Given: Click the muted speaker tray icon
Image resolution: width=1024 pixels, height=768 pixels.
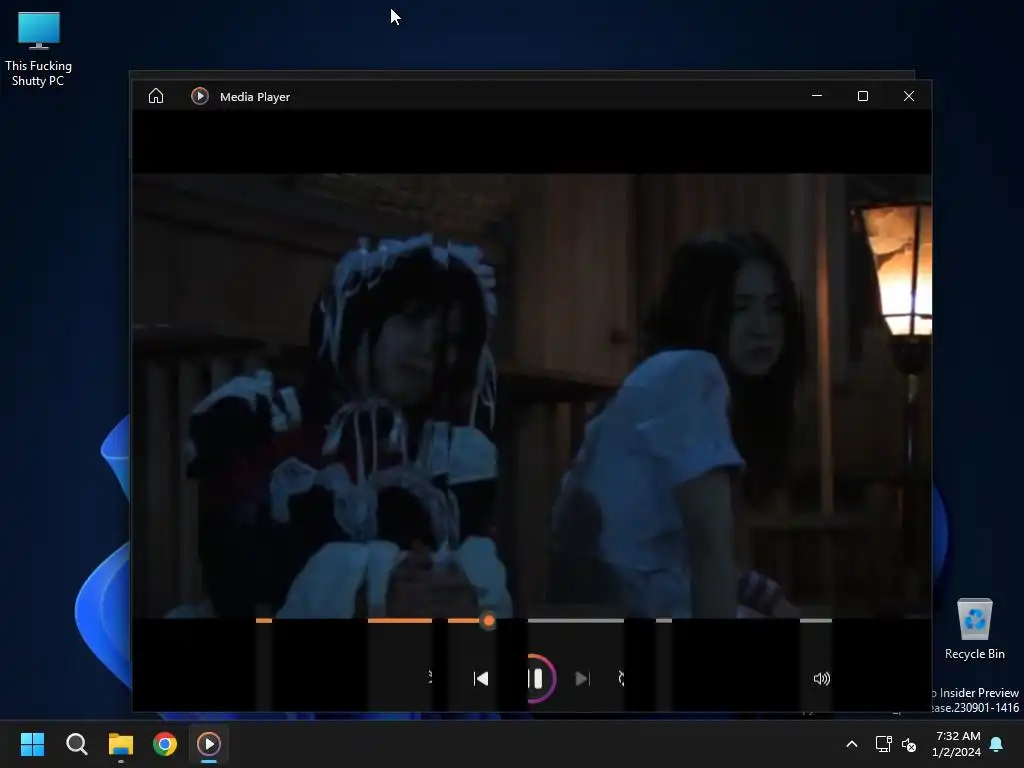Looking at the screenshot, I should [908, 744].
